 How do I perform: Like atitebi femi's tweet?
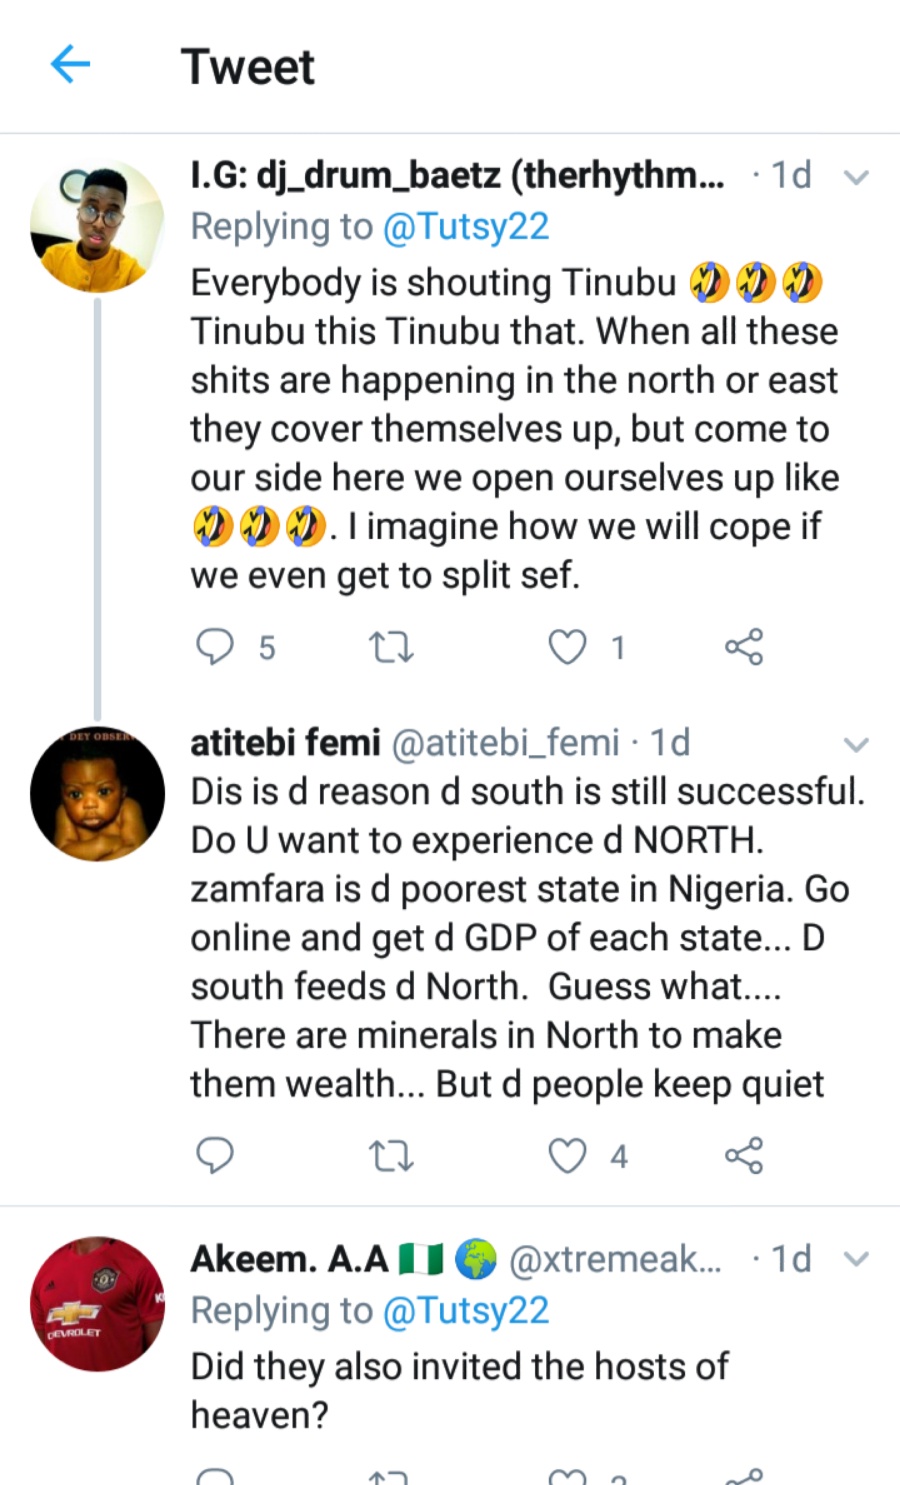tap(568, 1155)
